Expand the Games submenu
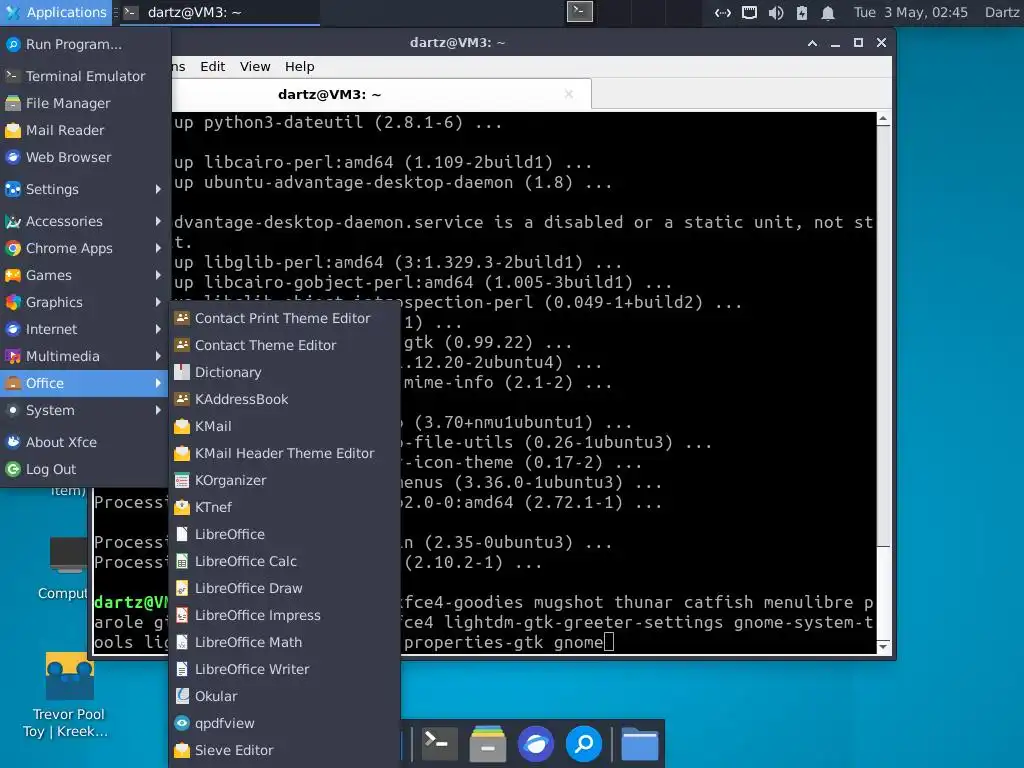Image resolution: width=1024 pixels, height=768 pixels. point(85,276)
